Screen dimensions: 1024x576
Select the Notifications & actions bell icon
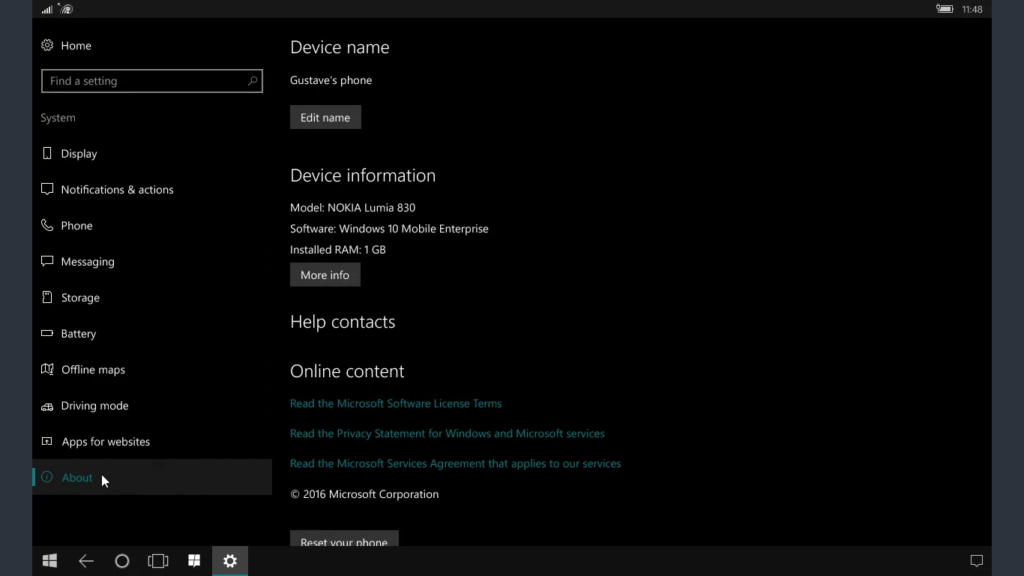[x=47, y=189]
